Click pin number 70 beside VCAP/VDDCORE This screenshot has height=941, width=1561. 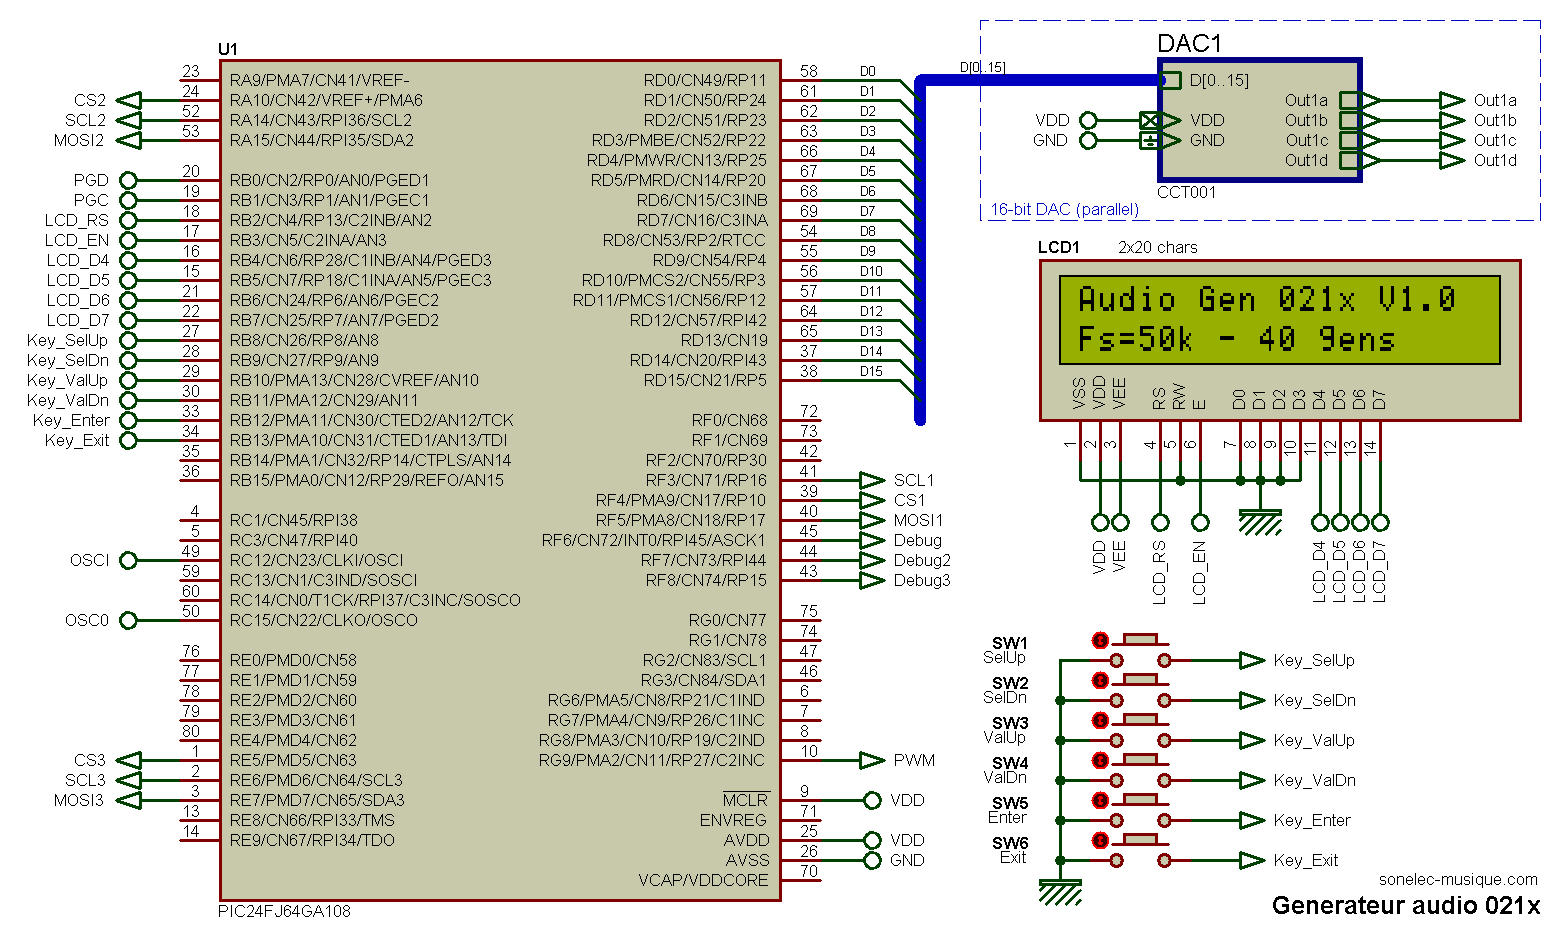tap(809, 871)
